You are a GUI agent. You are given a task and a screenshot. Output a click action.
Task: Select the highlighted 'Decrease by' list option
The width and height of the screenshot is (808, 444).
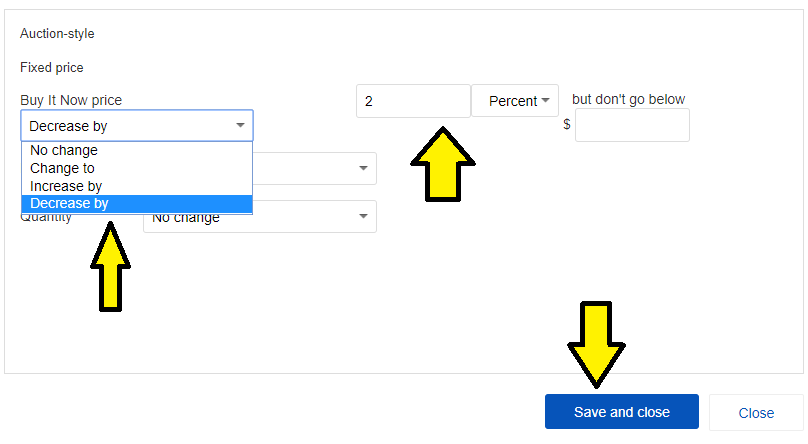tap(69, 204)
